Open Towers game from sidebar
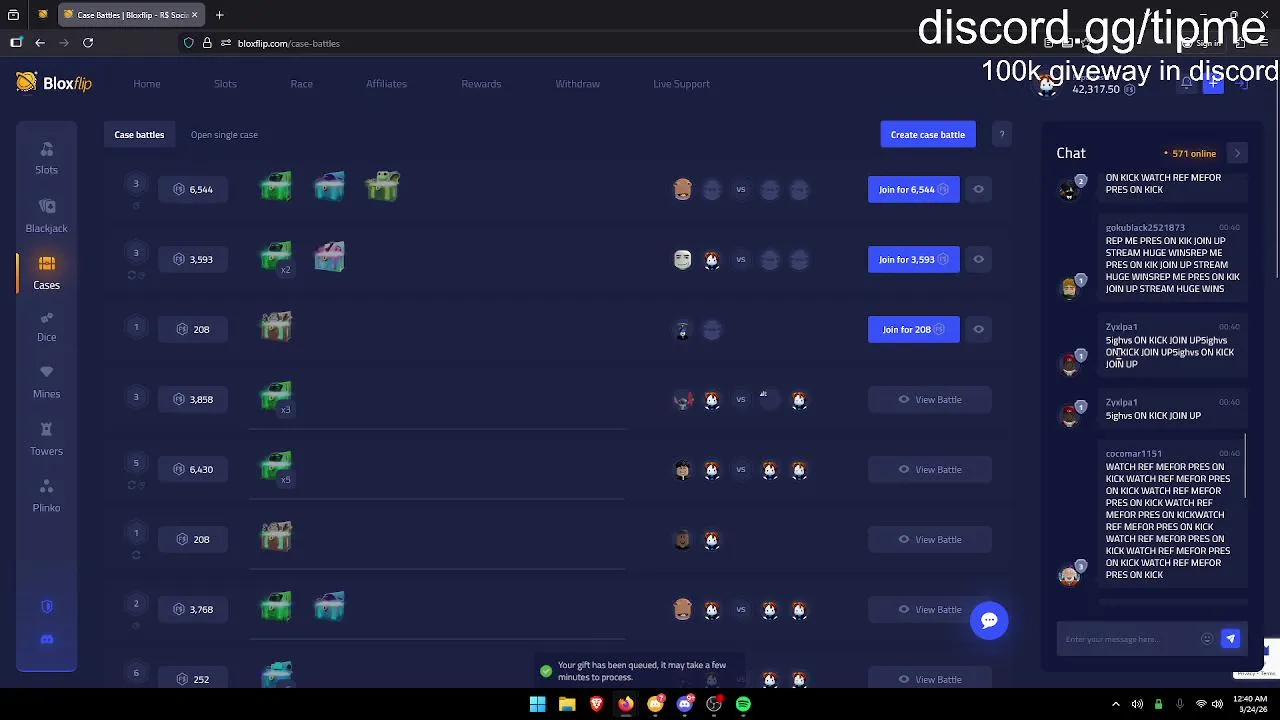The width and height of the screenshot is (1280, 720). (x=46, y=439)
